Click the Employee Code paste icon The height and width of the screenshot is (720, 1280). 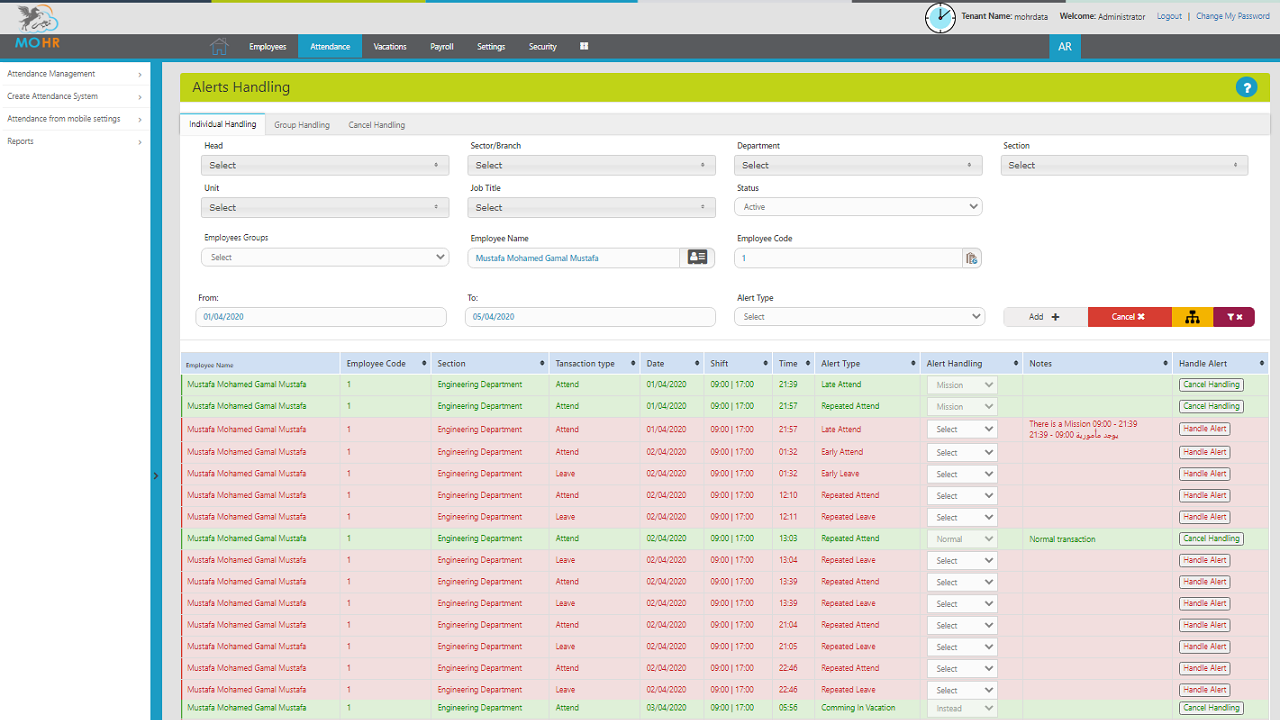[x=971, y=258]
